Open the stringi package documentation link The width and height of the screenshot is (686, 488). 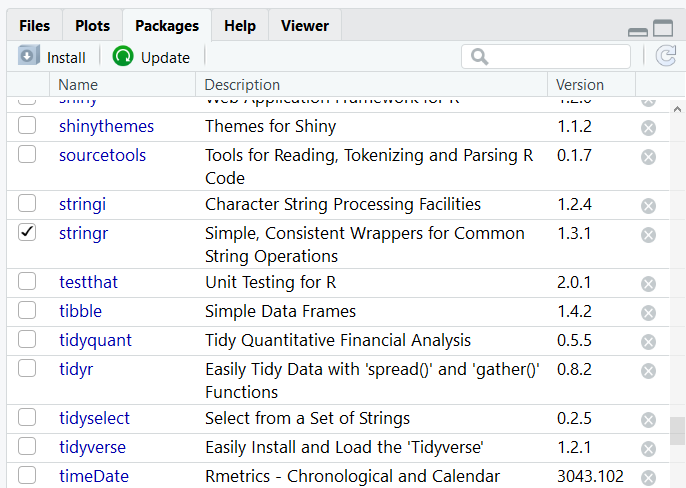82,204
